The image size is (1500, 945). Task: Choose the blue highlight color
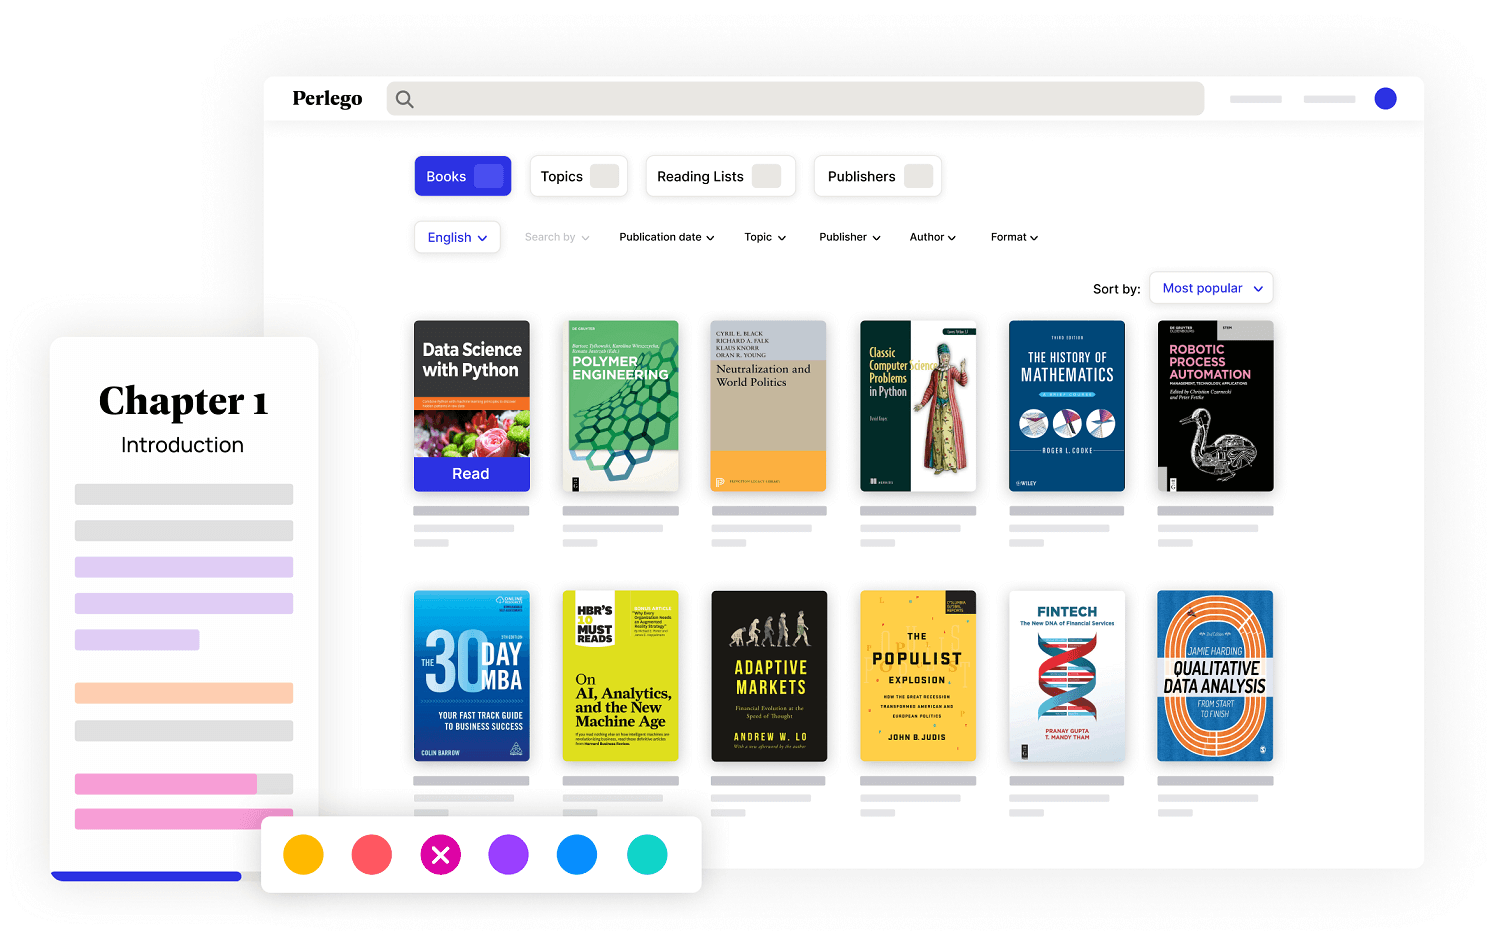(x=577, y=855)
